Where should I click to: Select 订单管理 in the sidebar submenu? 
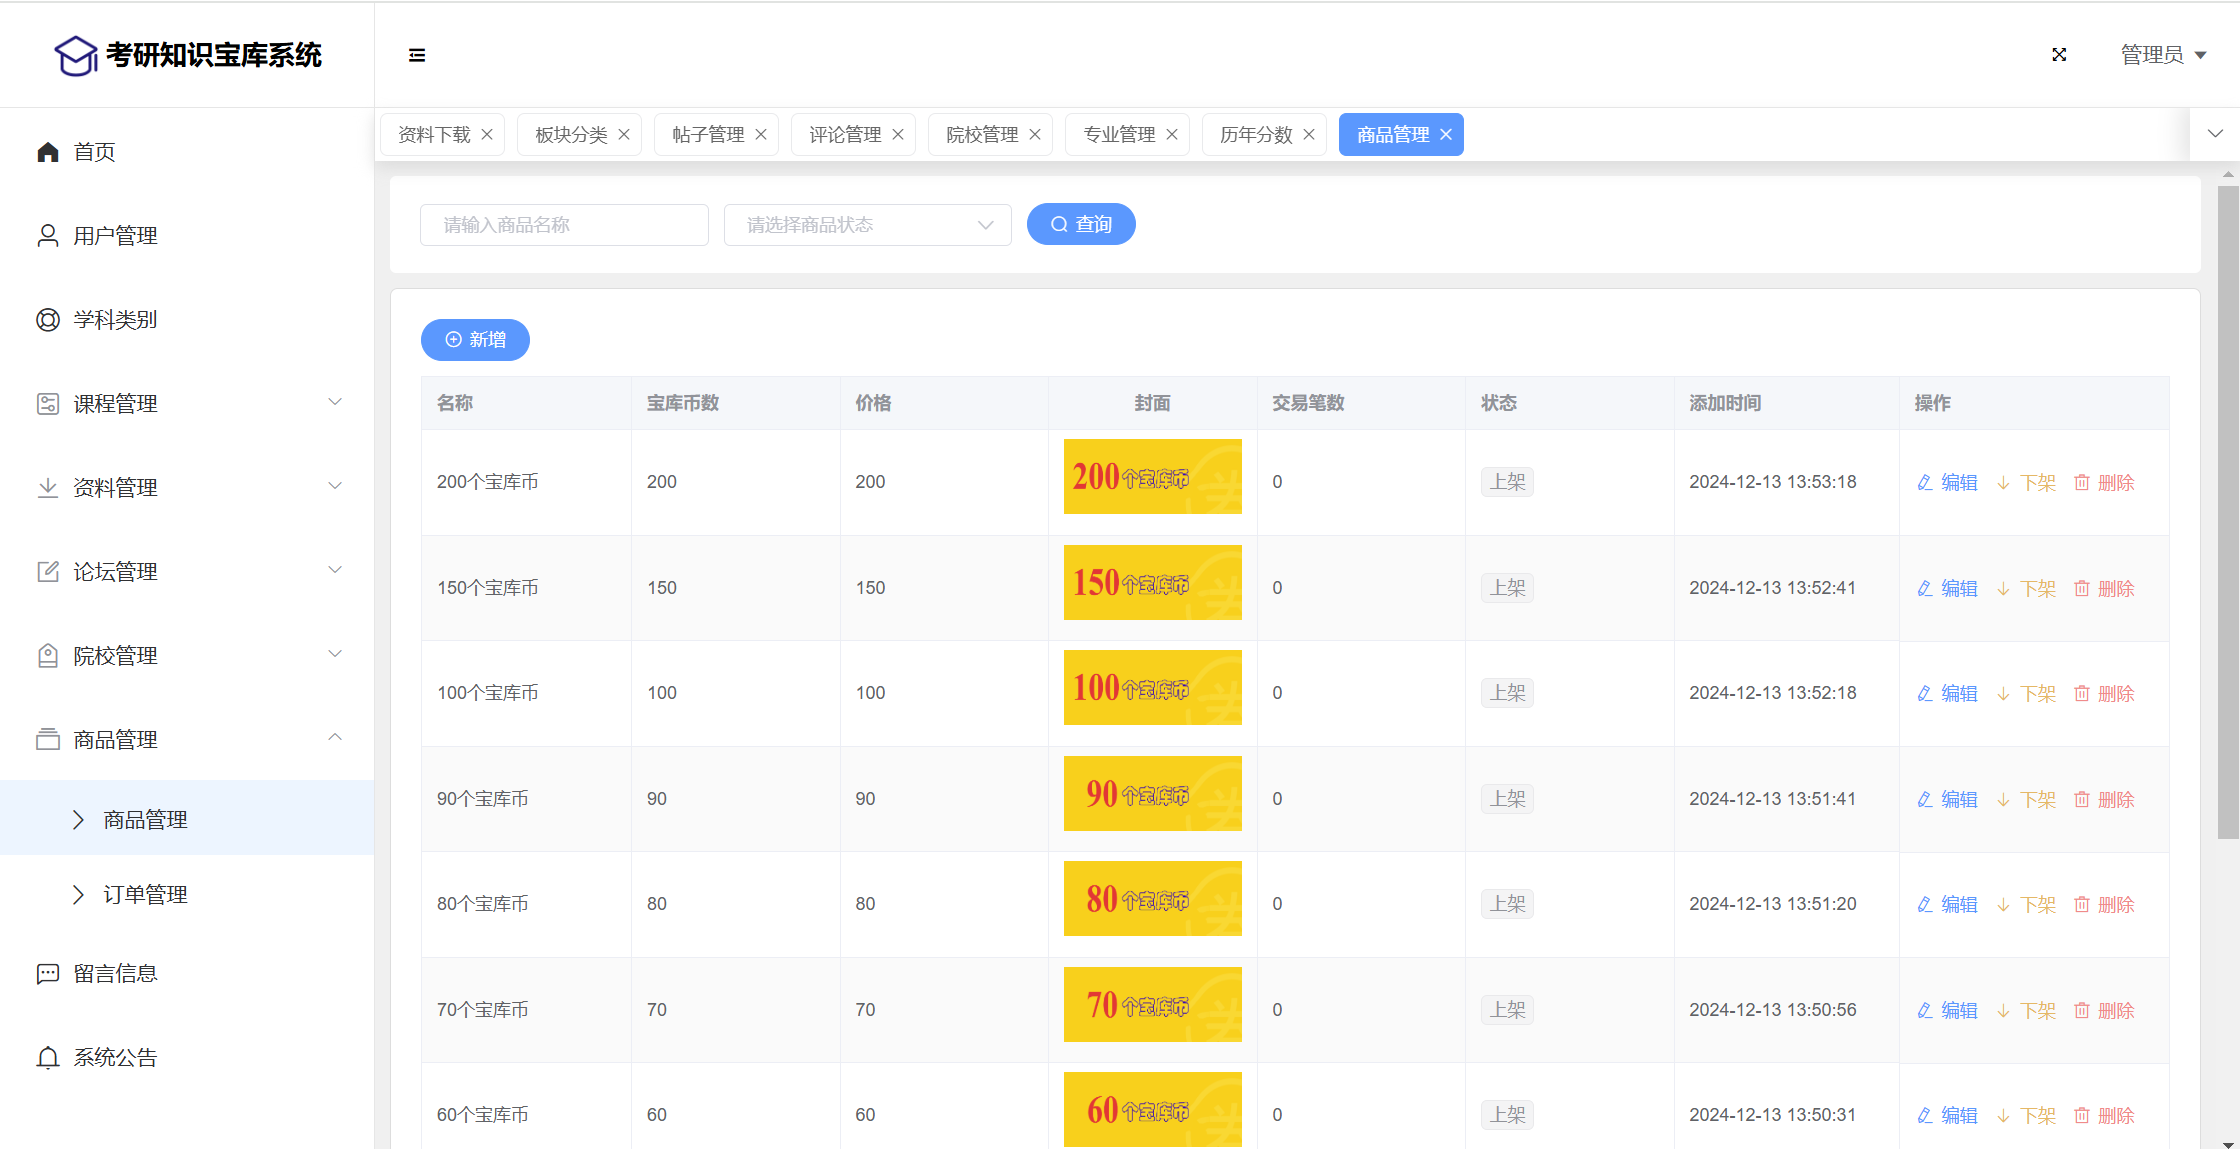point(146,895)
